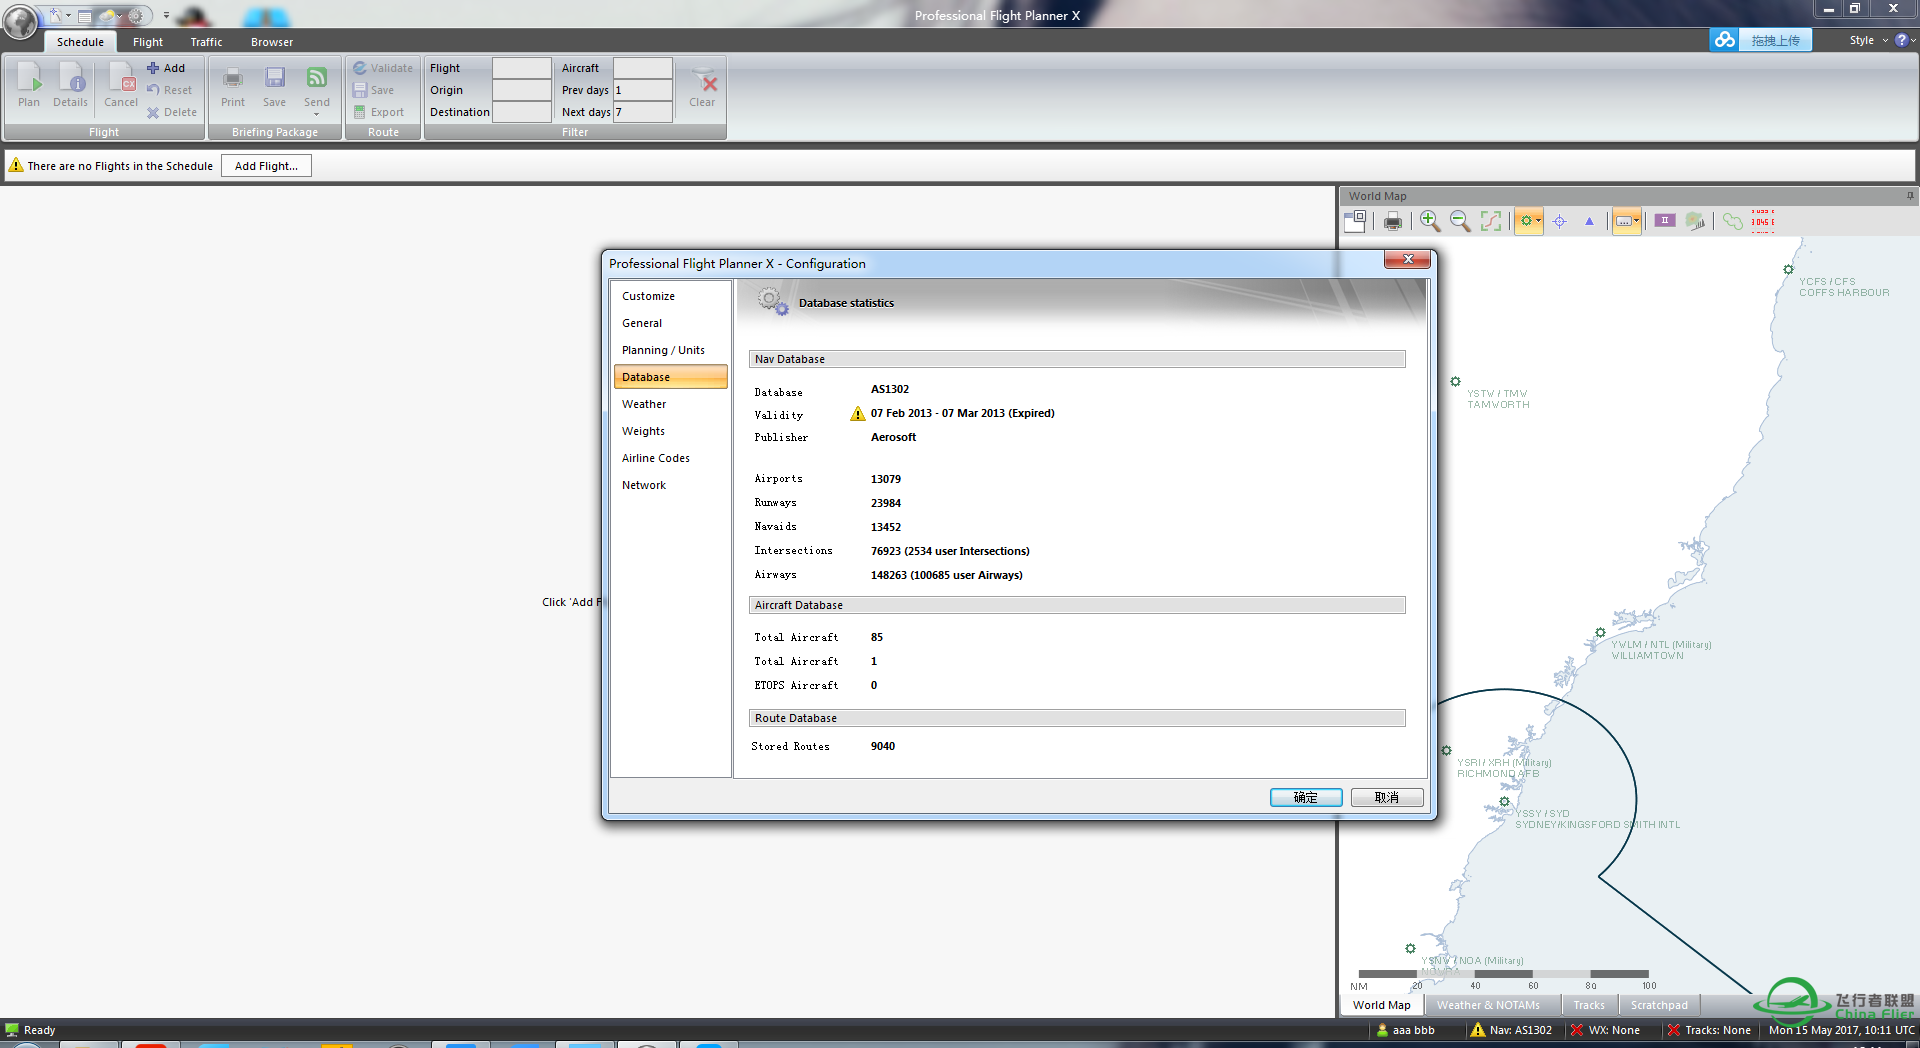Select Weather in configuration list
Screen dimensions: 1920x1048
pos(644,404)
